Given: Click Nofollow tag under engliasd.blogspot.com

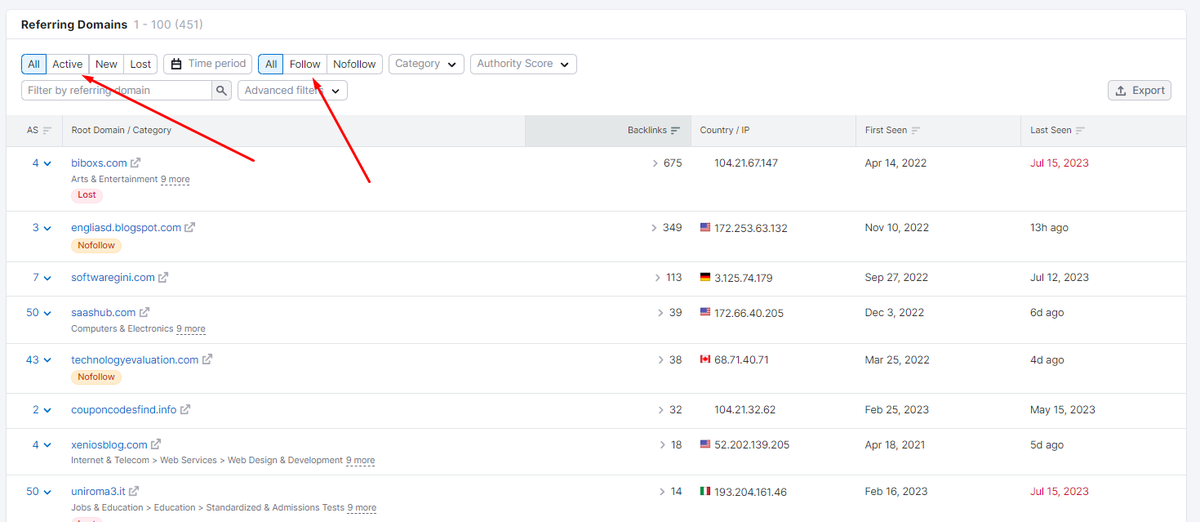Looking at the screenshot, I should tap(96, 245).
